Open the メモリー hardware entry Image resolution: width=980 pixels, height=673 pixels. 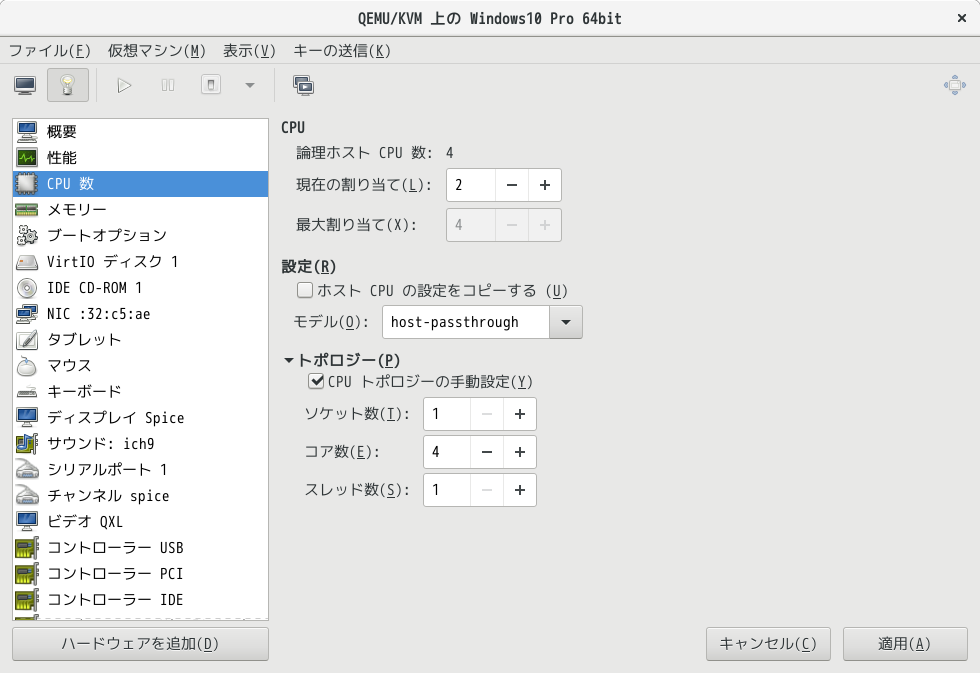coord(141,209)
